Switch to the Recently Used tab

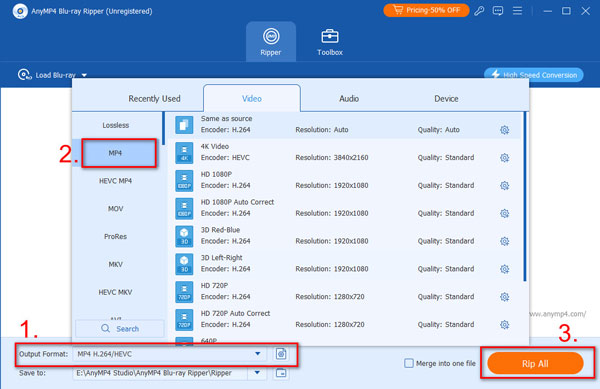pos(154,99)
